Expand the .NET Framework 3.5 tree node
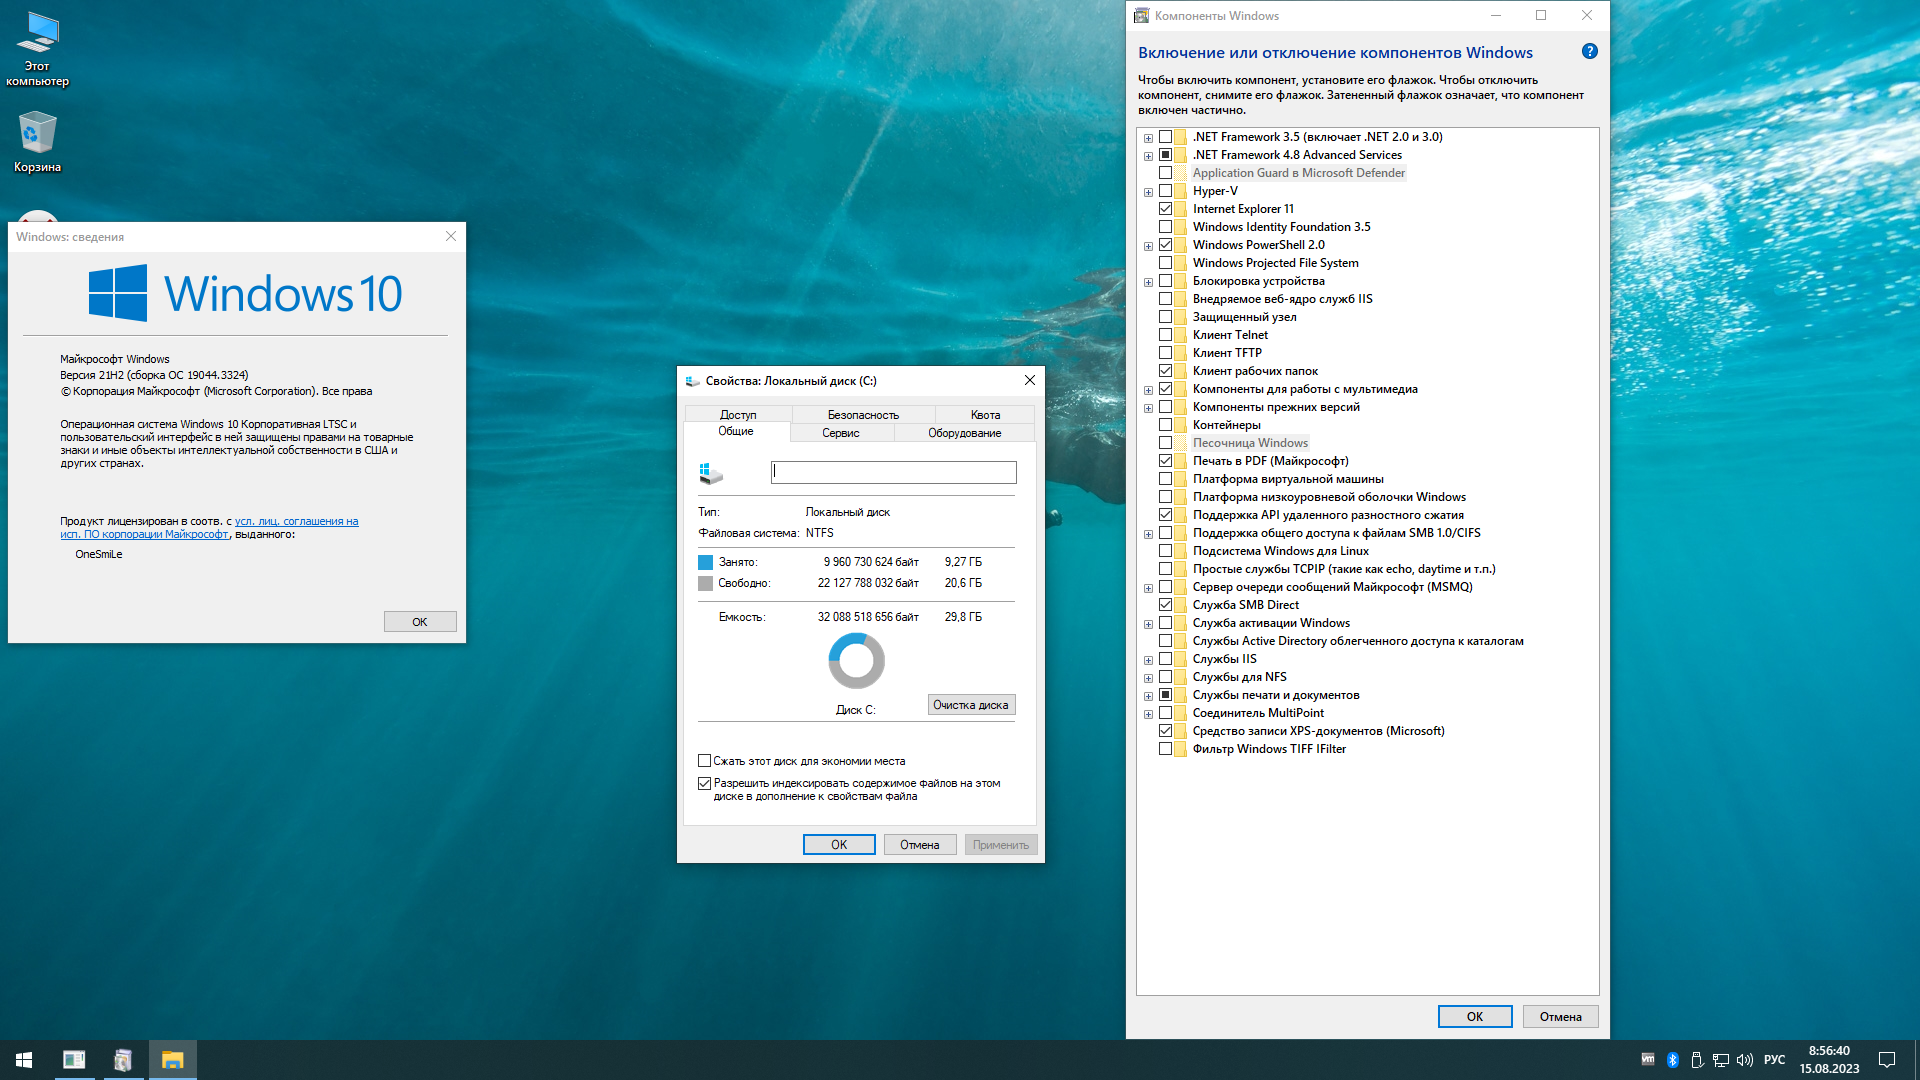Viewport: 1920px width, 1080px height. click(1148, 138)
